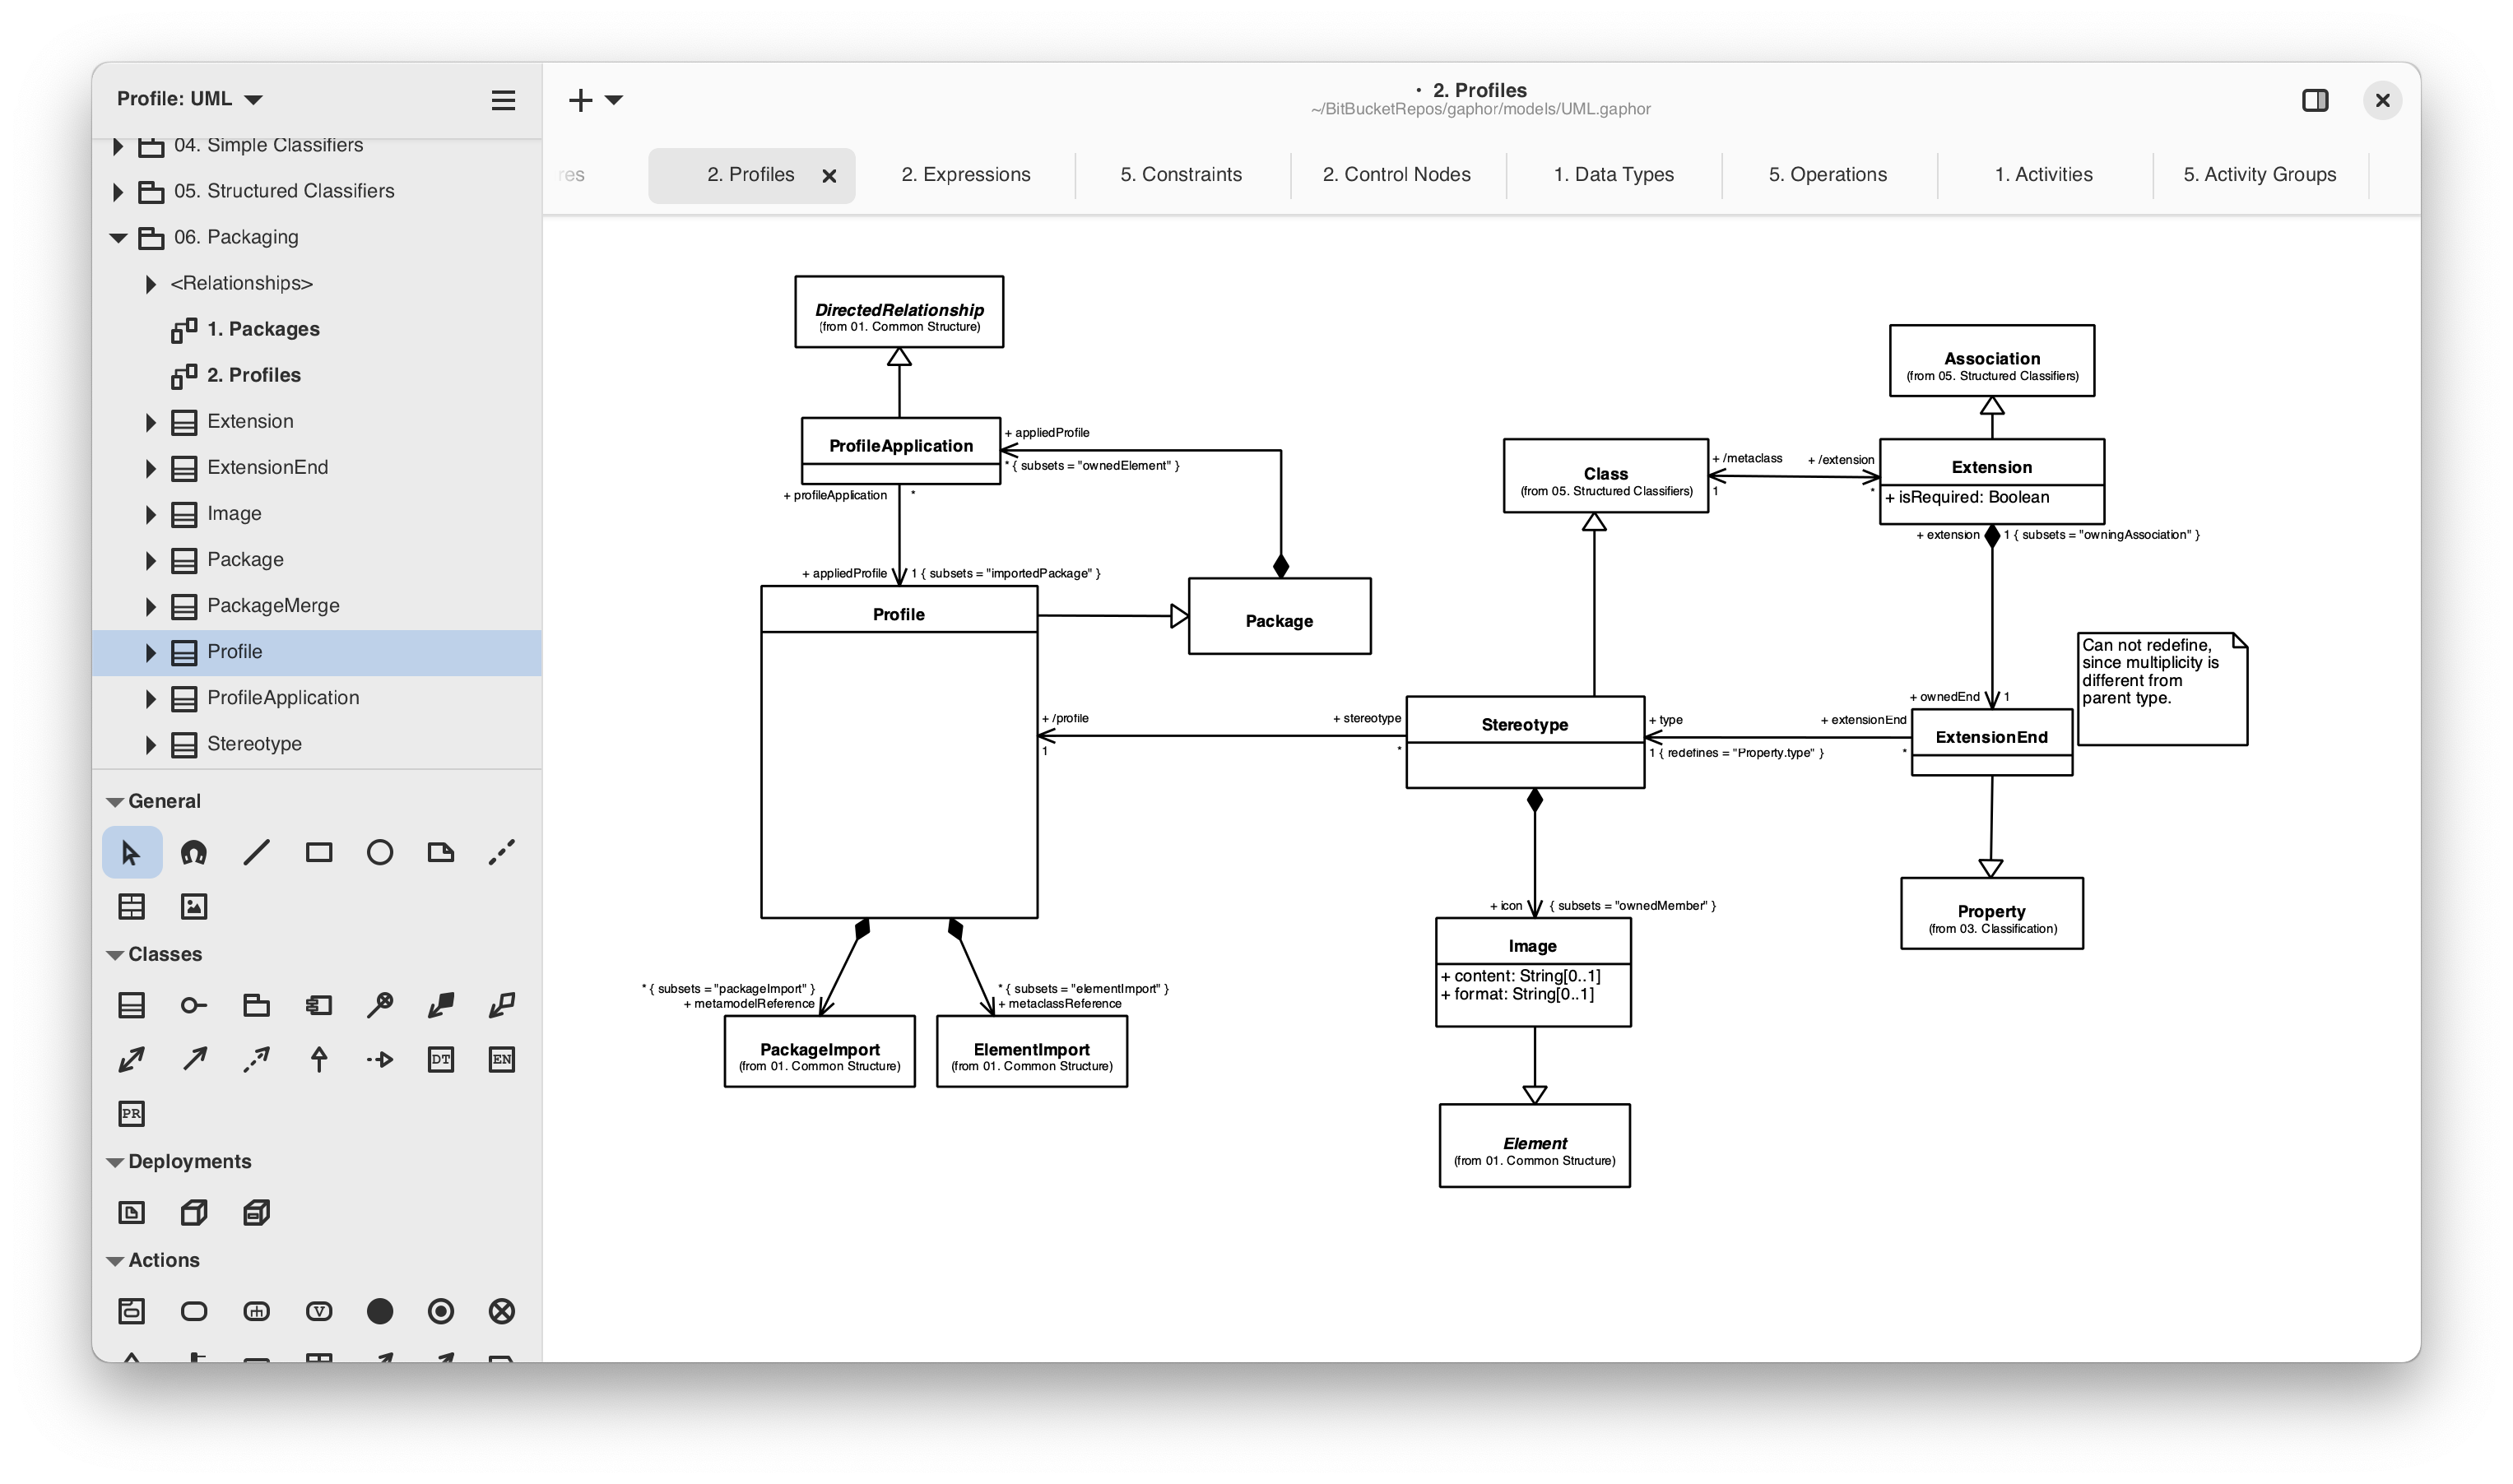The image size is (2513, 1484).
Task: Select the Line tool in General
Action: point(256,853)
